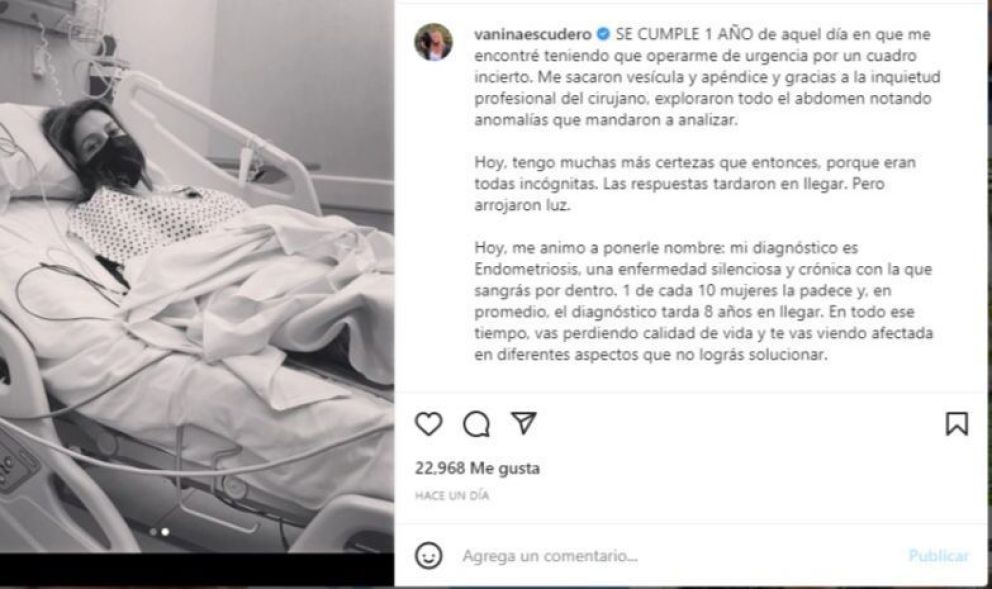Open comments via the speech bubble icon
The image size is (992, 589).
click(476, 424)
